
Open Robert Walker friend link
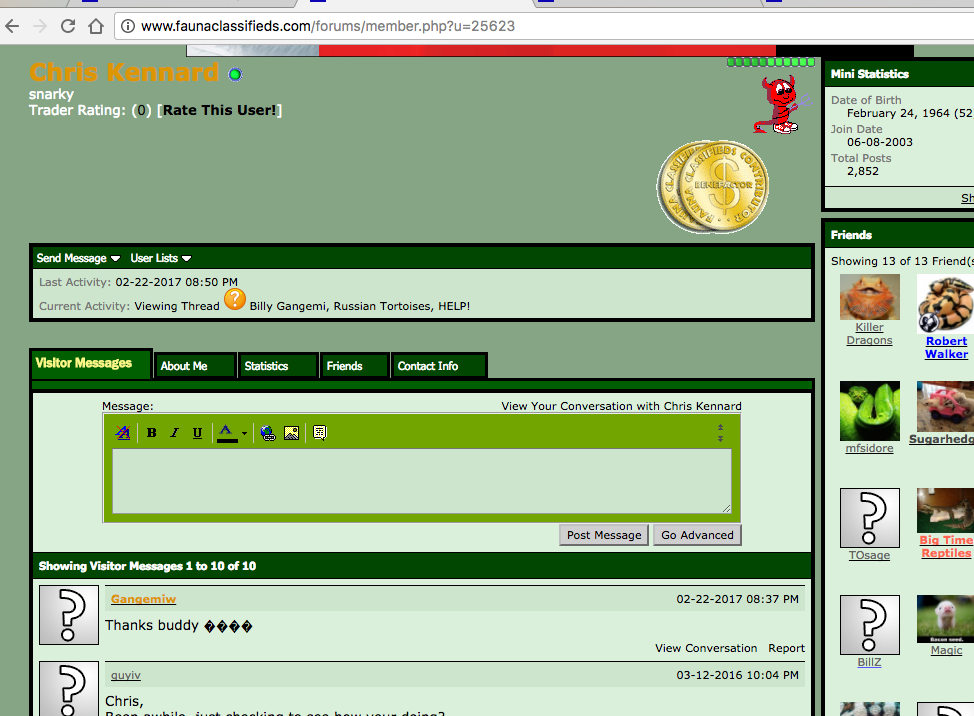946,348
